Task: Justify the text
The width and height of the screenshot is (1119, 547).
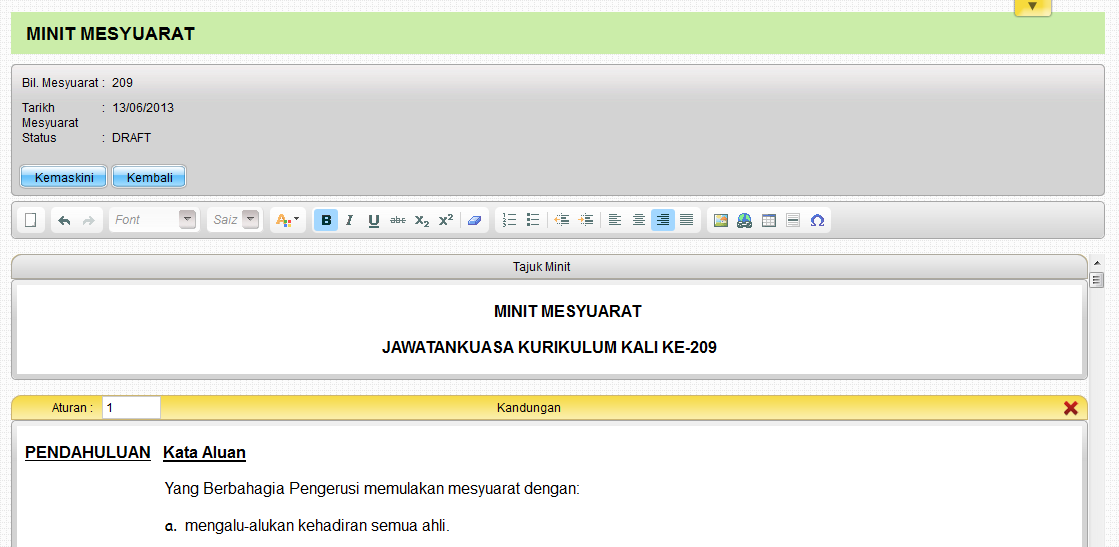Action: (x=687, y=220)
